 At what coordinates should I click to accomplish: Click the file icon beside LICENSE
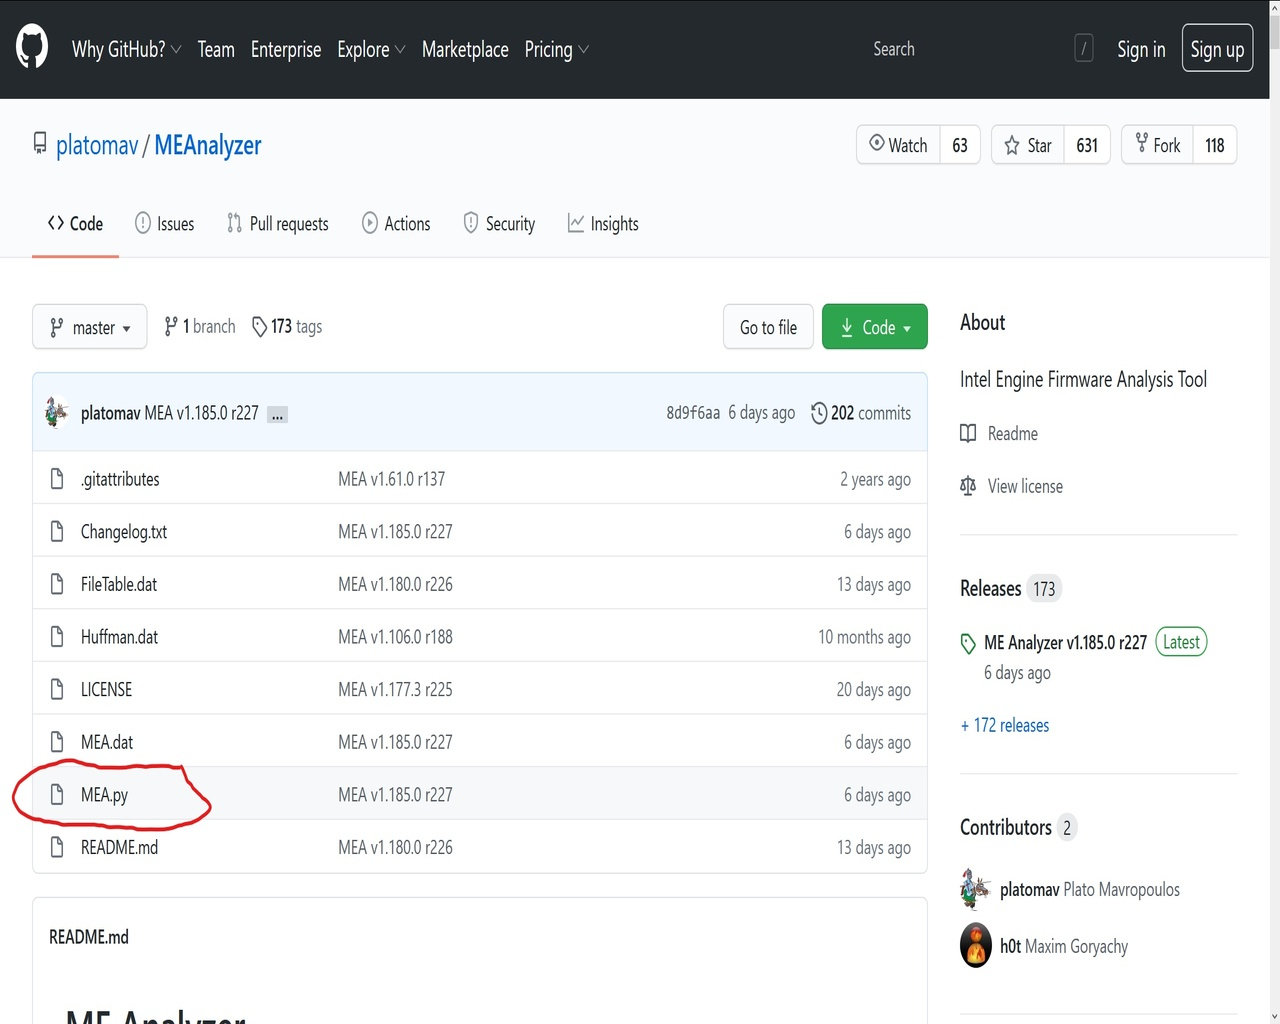click(x=57, y=690)
